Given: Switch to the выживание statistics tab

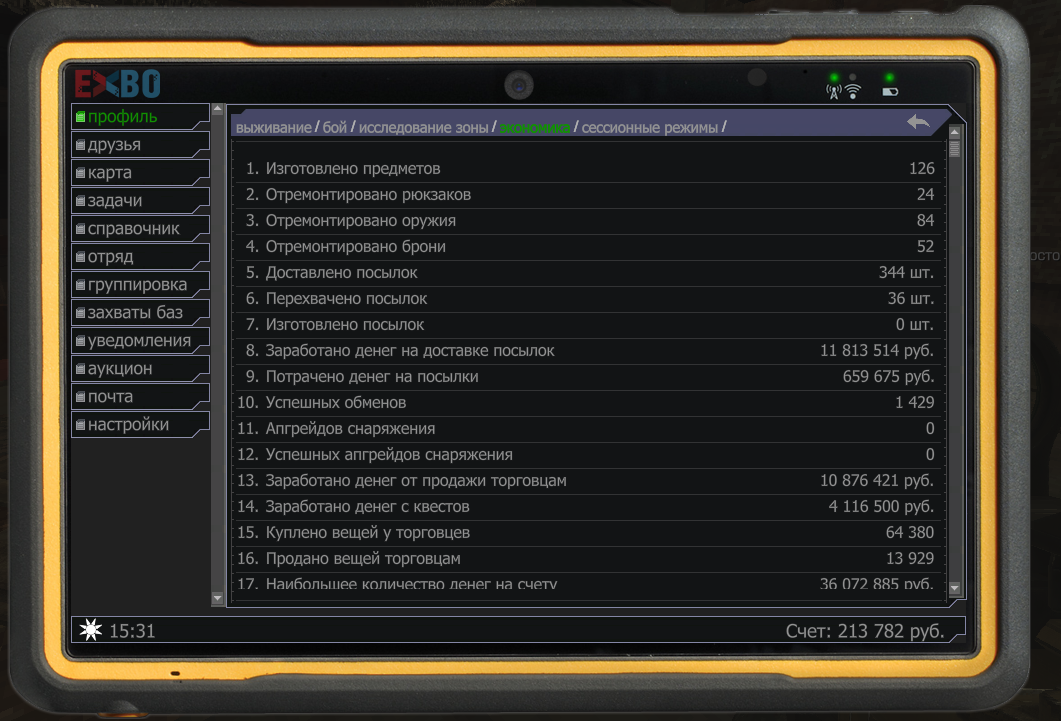Looking at the screenshot, I should (273, 127).
